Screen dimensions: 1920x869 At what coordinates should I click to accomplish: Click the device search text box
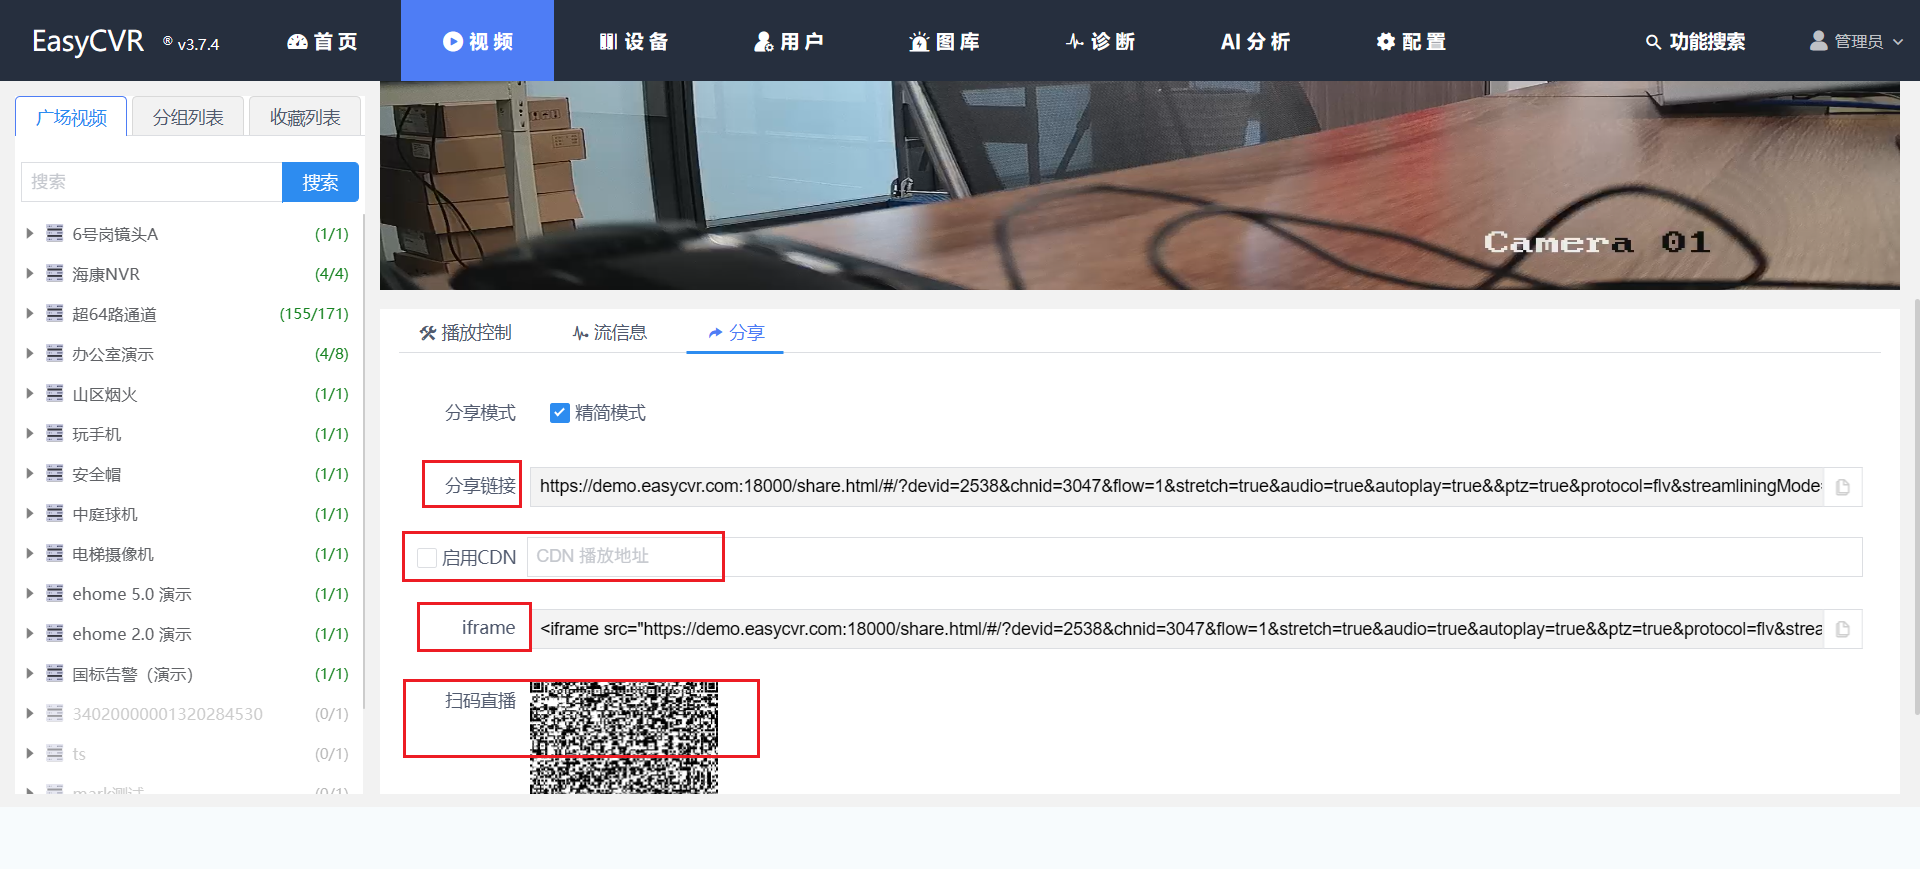tap(151, 182)
